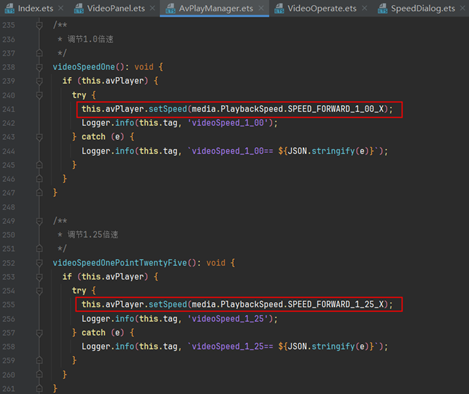Click the ETS file icon on AvPlayManager.ets tab
The height and width of the screenshot is (394, 469).
tap(170, 8)
